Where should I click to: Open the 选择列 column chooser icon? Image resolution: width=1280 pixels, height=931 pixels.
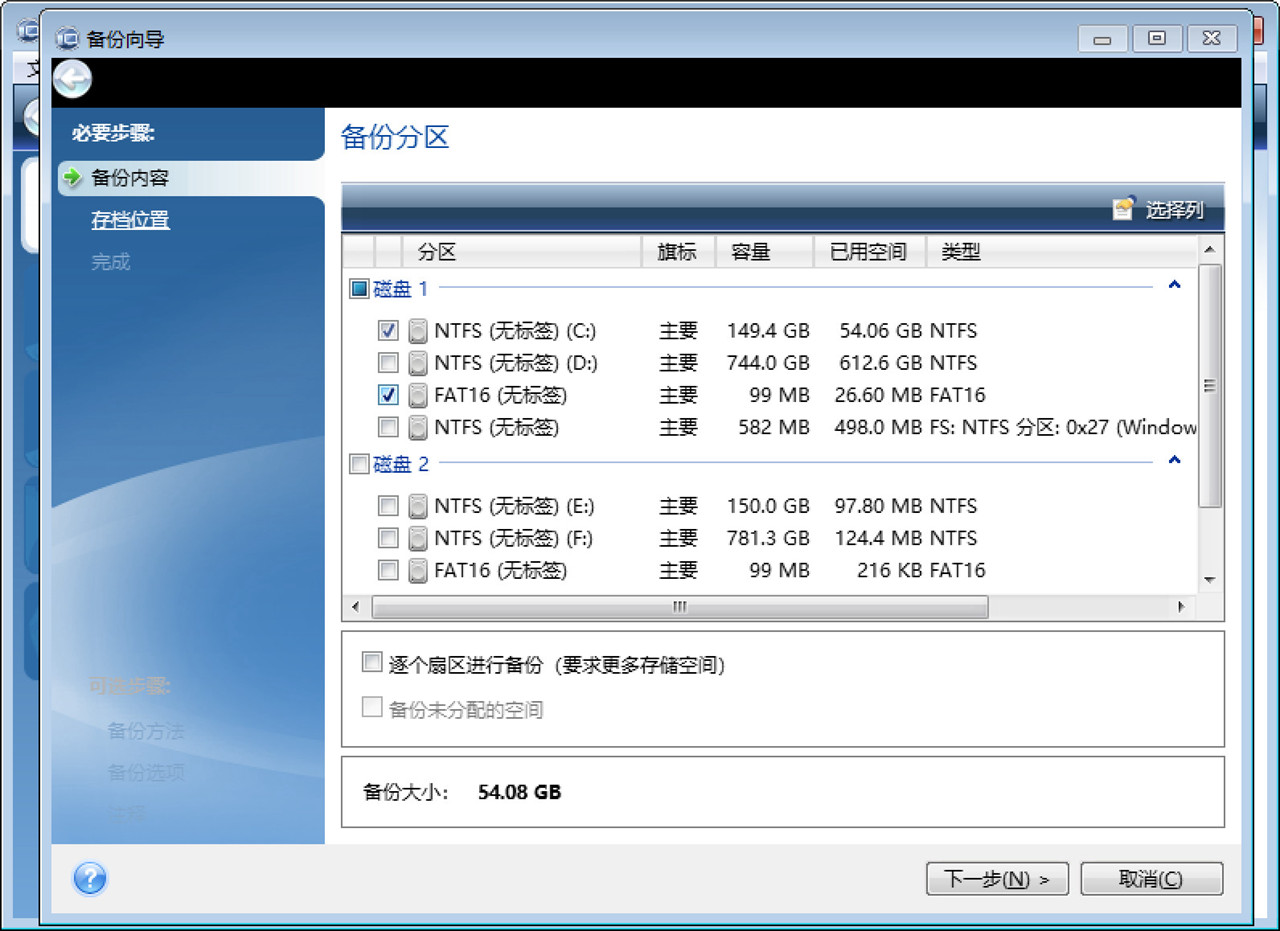pos(1122,210)
